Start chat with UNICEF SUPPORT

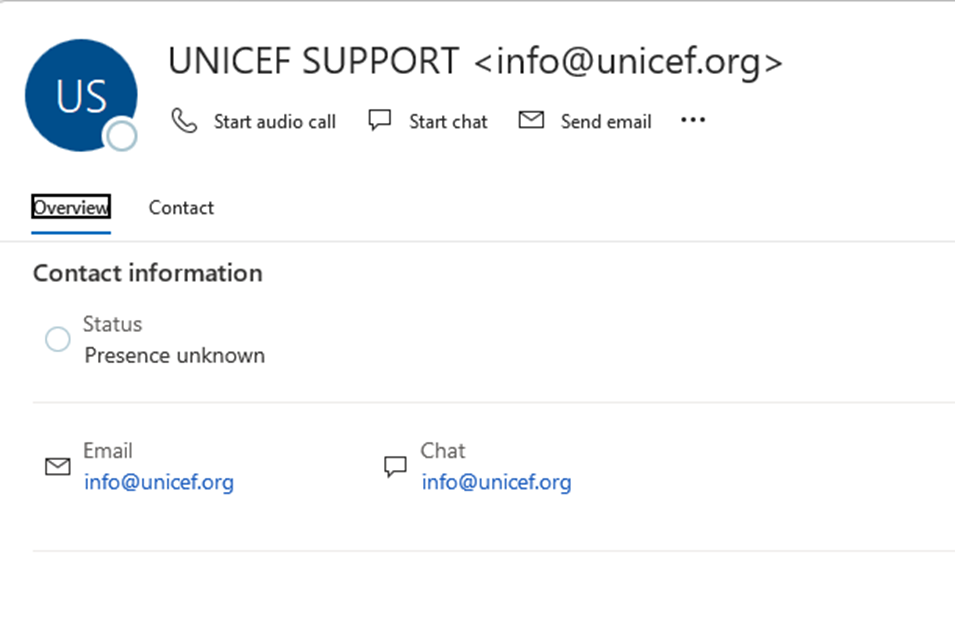[448, 122]
